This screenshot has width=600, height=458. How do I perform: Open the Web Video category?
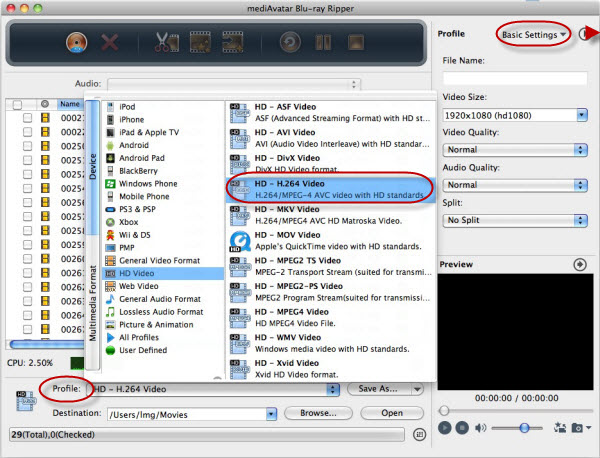[163, 286]
